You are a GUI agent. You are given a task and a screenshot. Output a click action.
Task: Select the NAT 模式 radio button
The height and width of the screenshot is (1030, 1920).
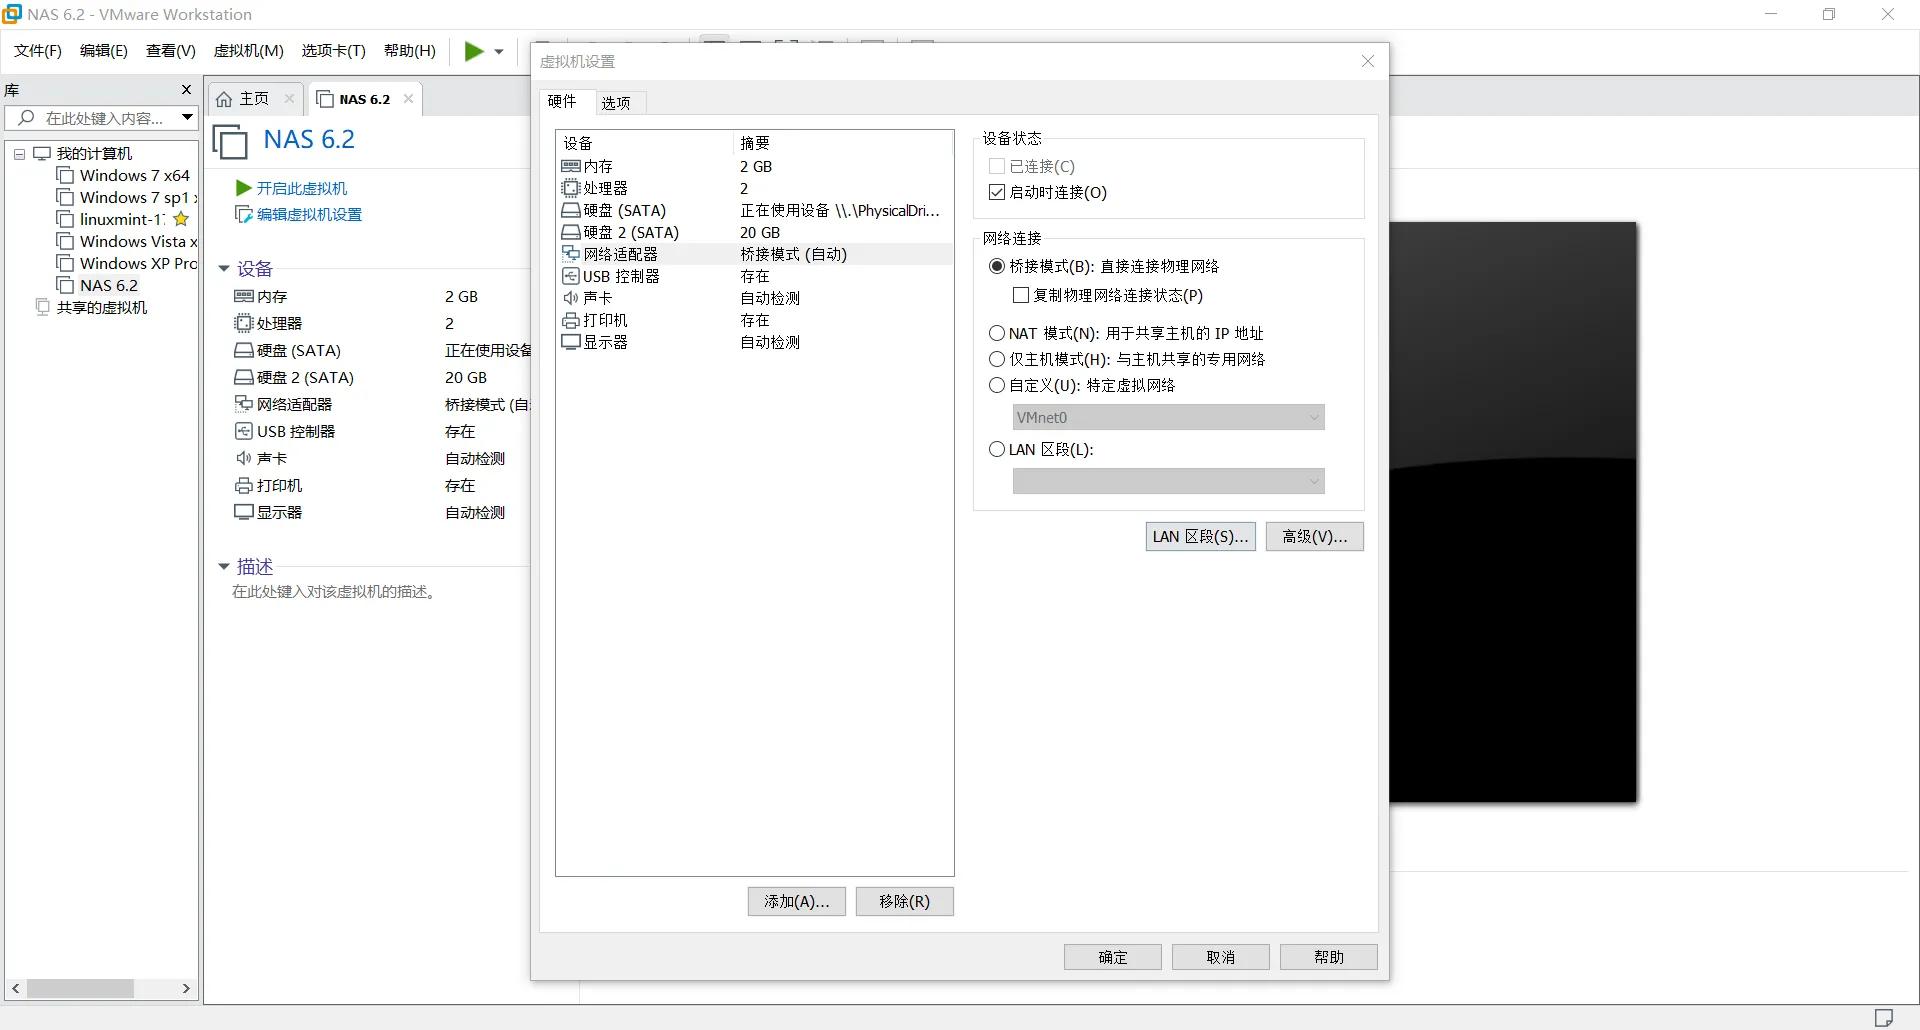[x=997, y=333]
